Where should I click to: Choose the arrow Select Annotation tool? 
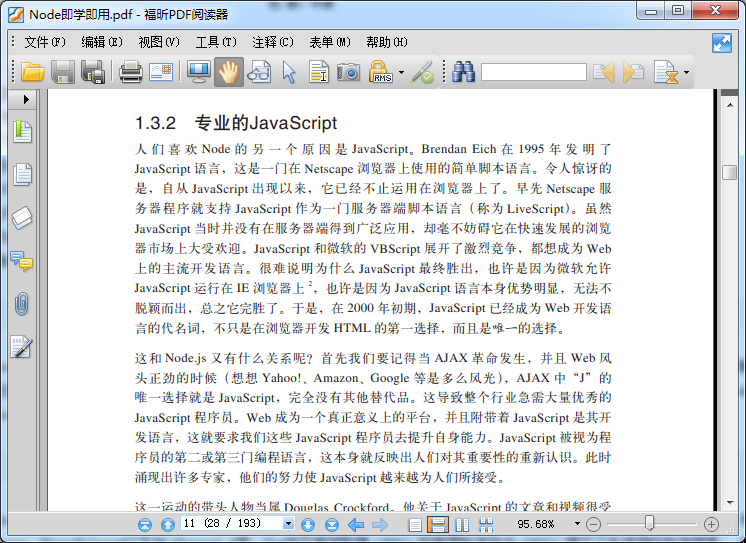point(289,72)
